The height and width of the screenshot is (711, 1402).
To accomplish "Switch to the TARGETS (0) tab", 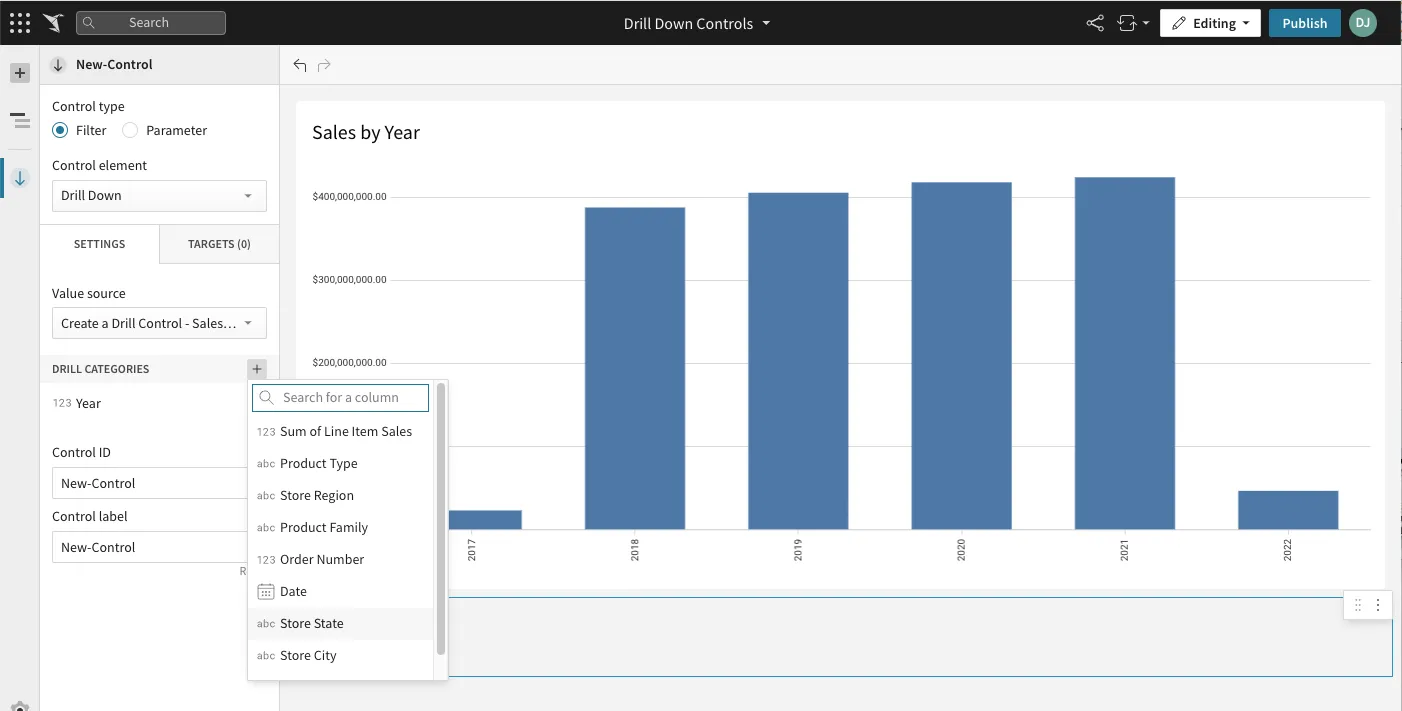I will [x=219, y=244].
